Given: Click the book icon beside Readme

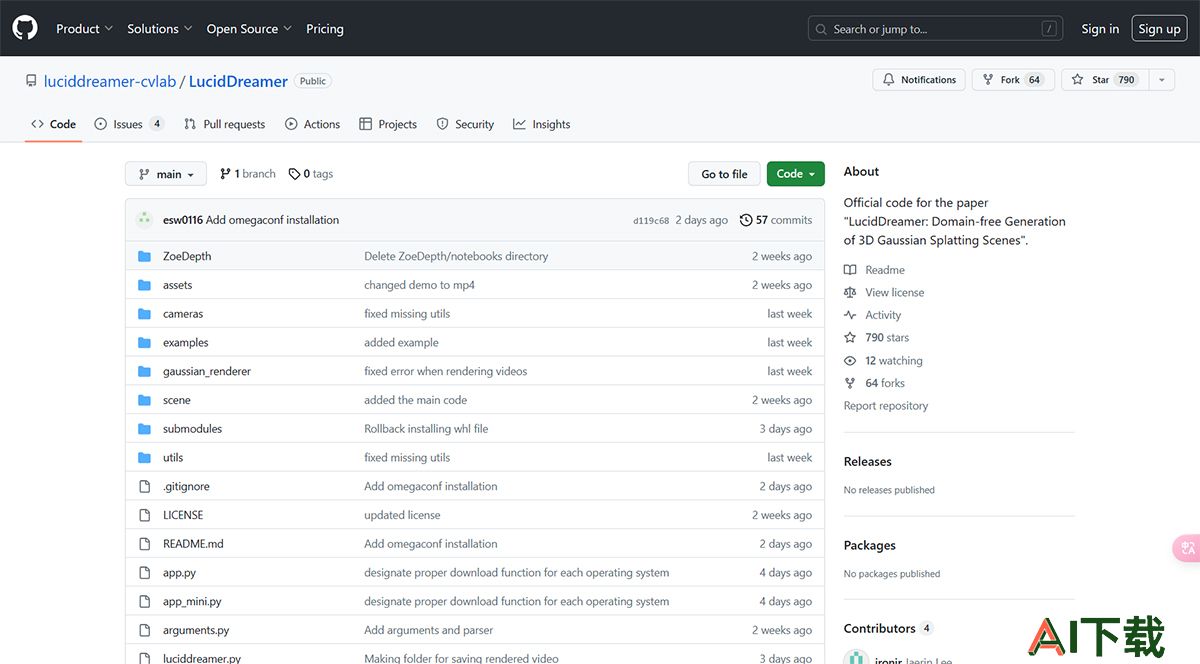Looking at the screenshot, I should pos(850,270).
